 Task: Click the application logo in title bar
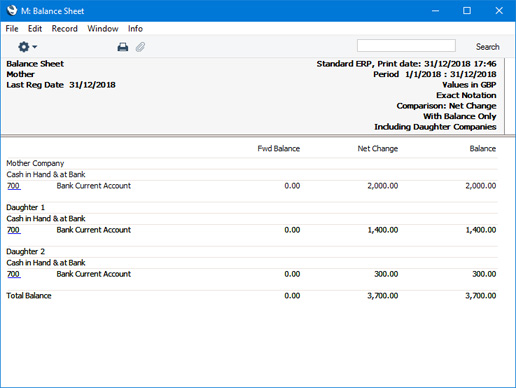(x=11, y=11)
